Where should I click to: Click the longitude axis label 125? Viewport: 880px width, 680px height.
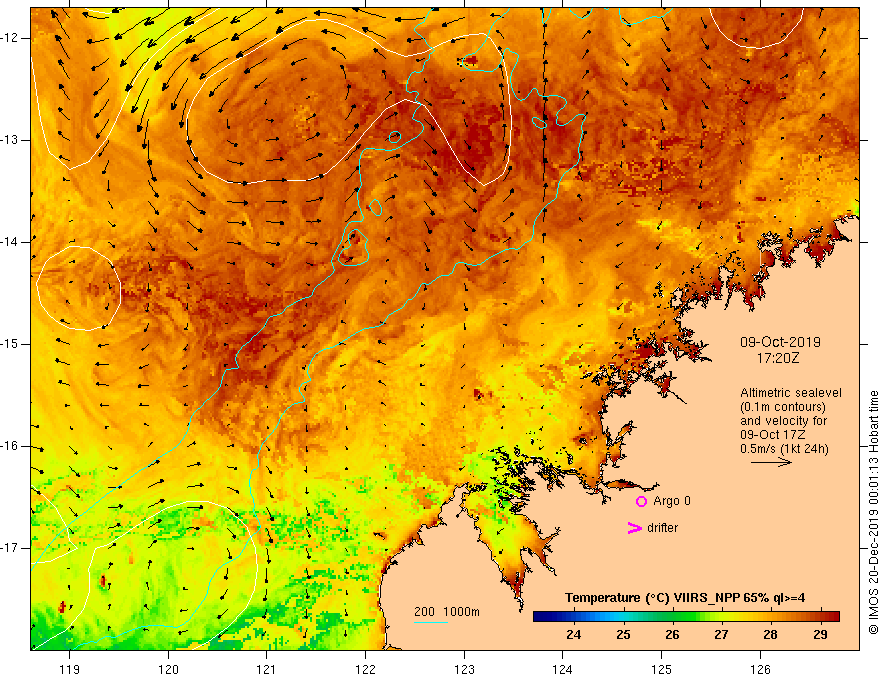[662, 669]
